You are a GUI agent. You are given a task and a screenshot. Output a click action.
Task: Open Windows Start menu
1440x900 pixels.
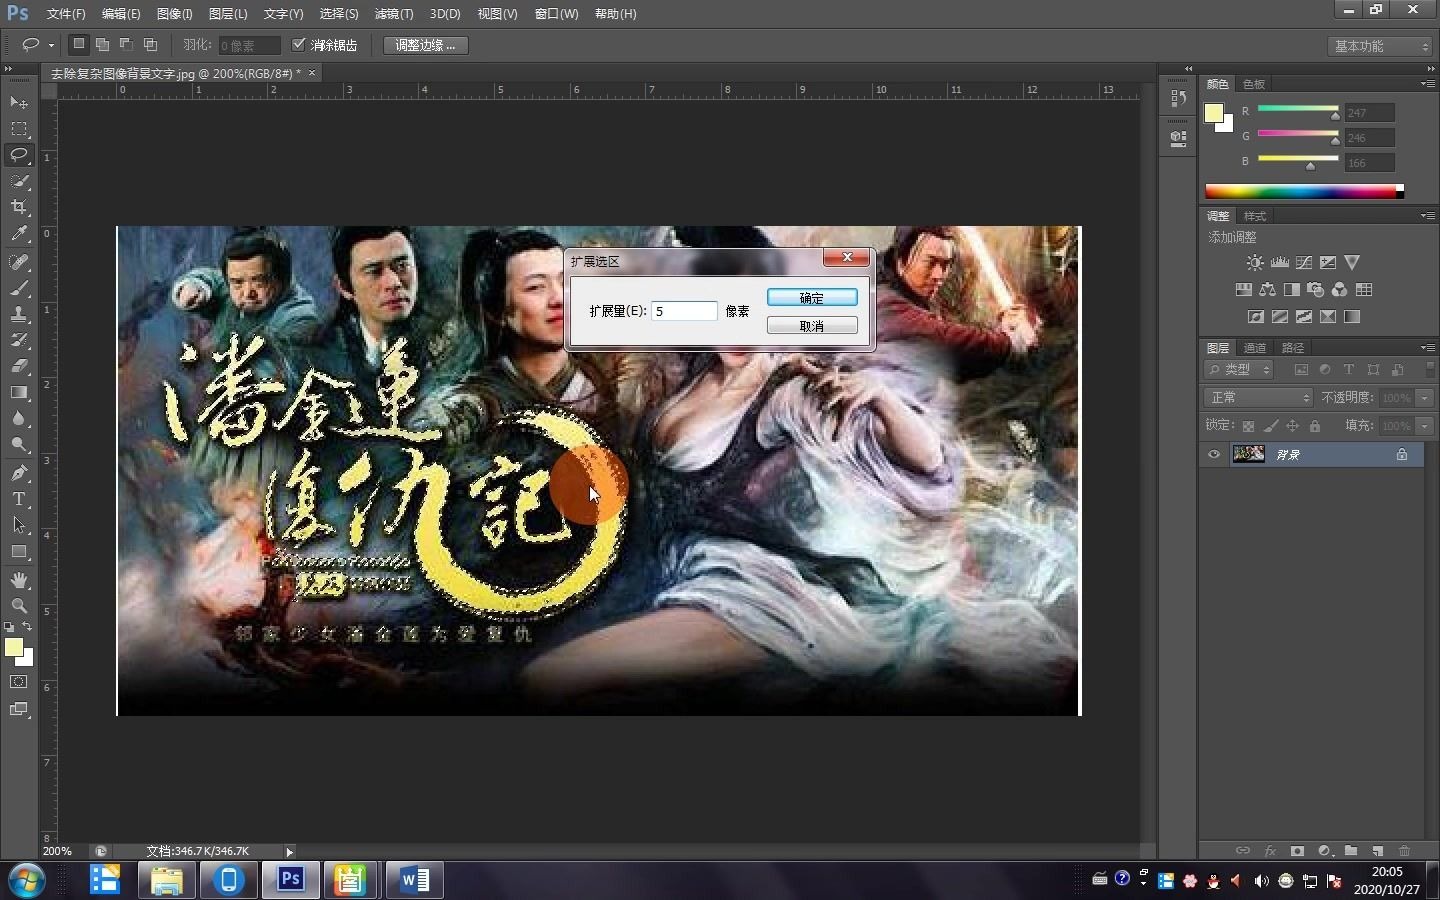[x=27, y=880]
